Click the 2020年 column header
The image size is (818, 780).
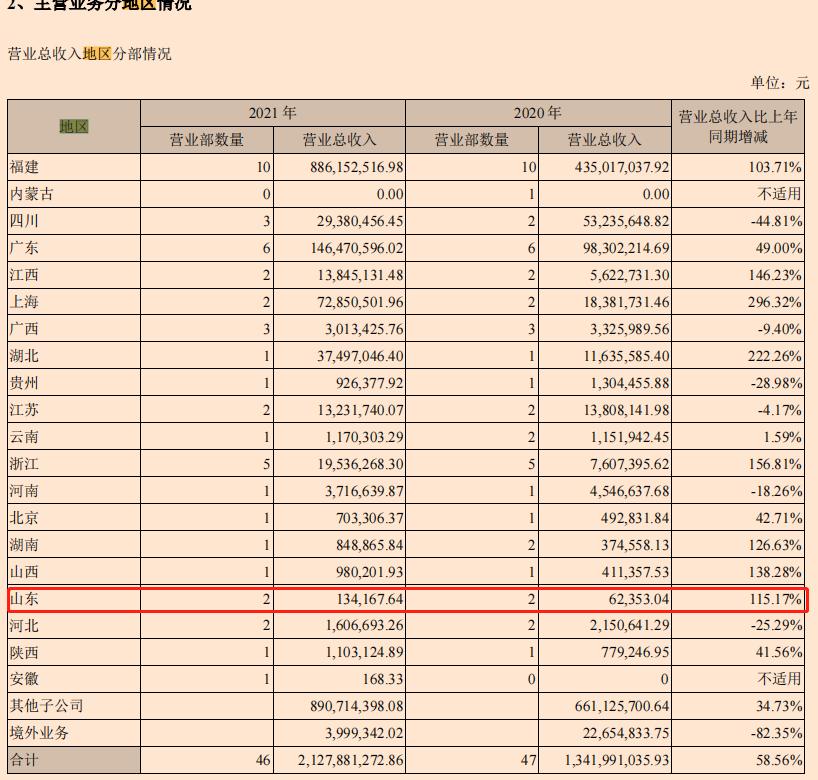(538, 113)
